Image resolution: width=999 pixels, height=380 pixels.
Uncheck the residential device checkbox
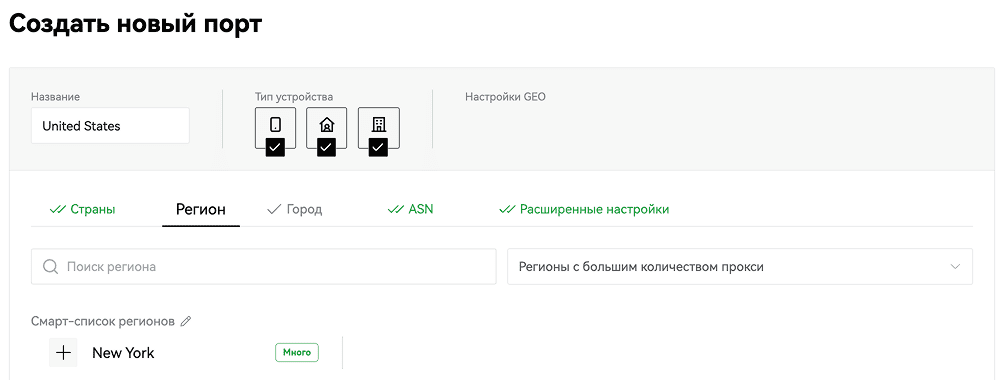(x=326, y=147)
